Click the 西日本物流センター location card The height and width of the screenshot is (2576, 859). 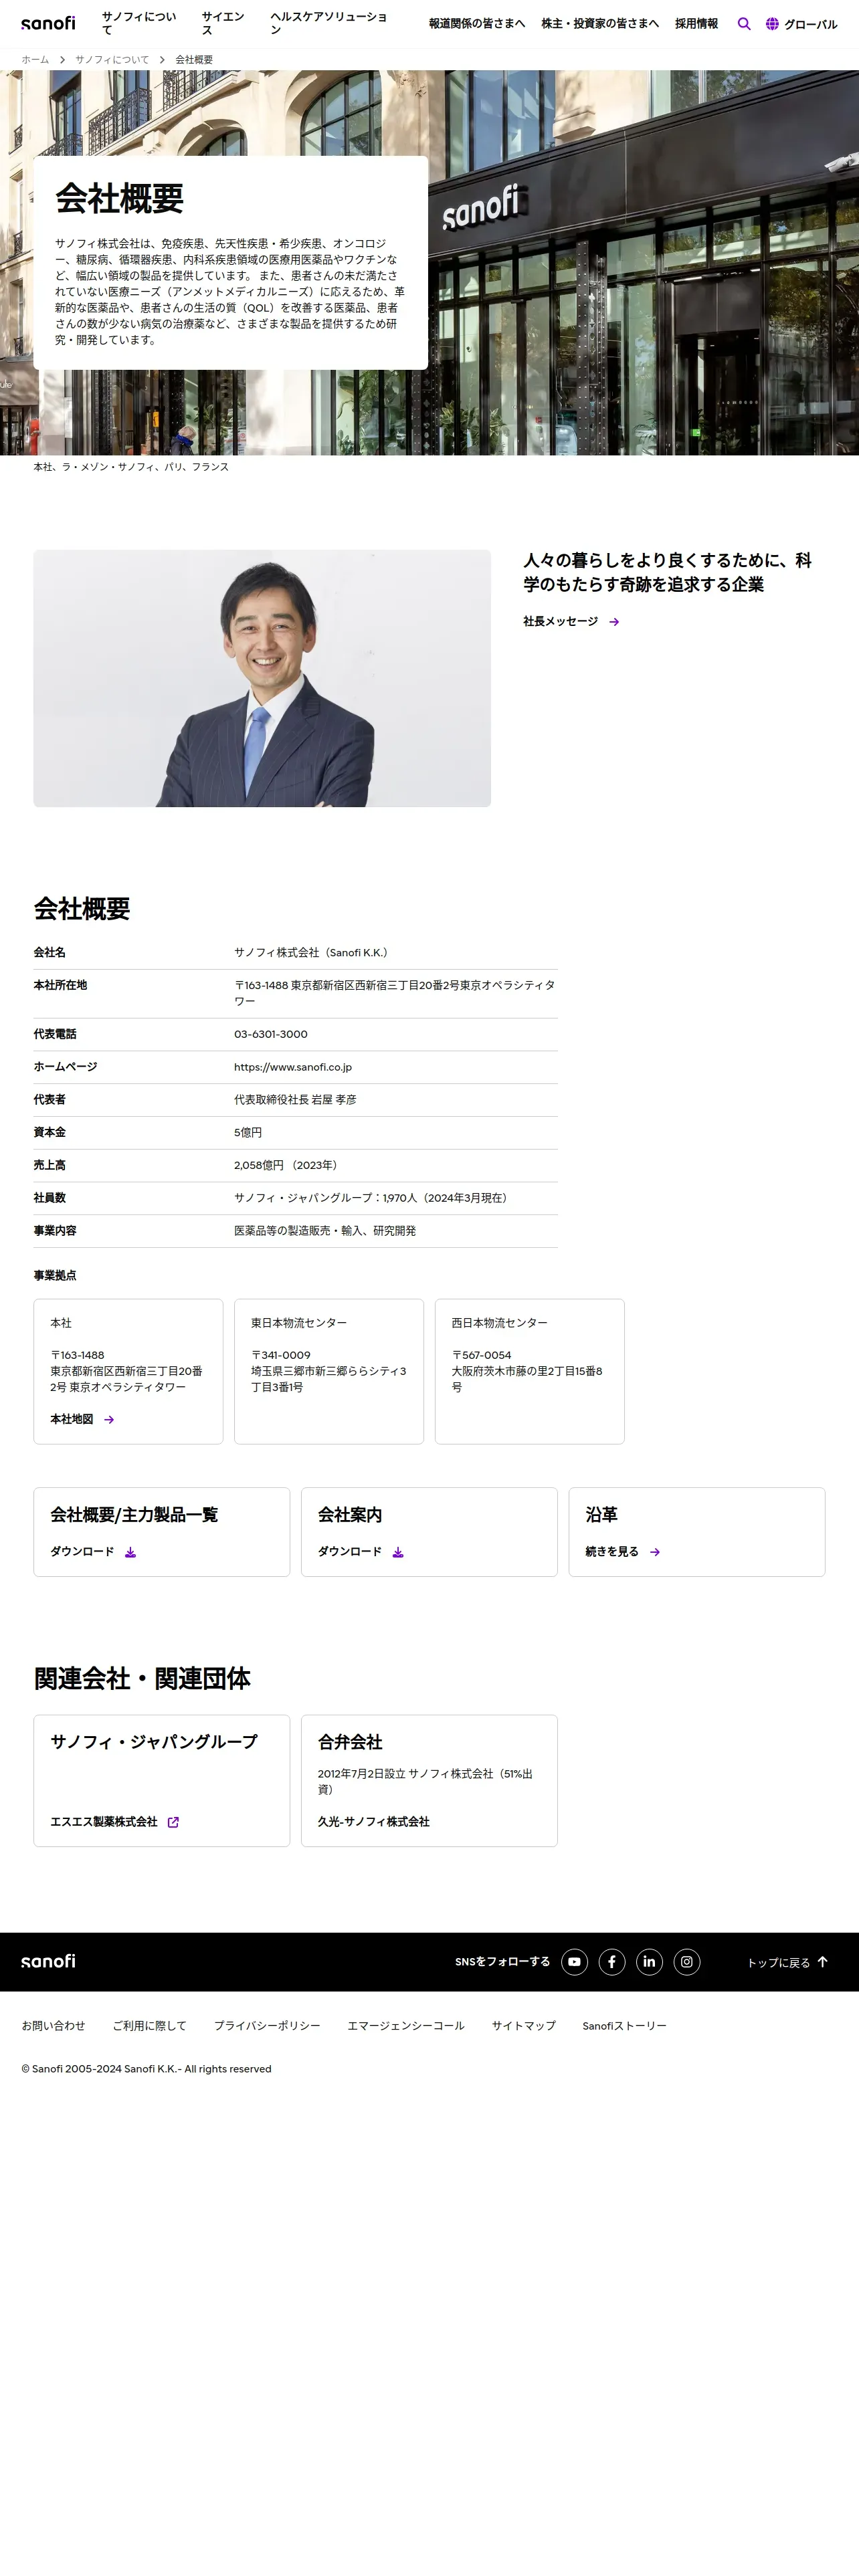[x=530, y=1371]
